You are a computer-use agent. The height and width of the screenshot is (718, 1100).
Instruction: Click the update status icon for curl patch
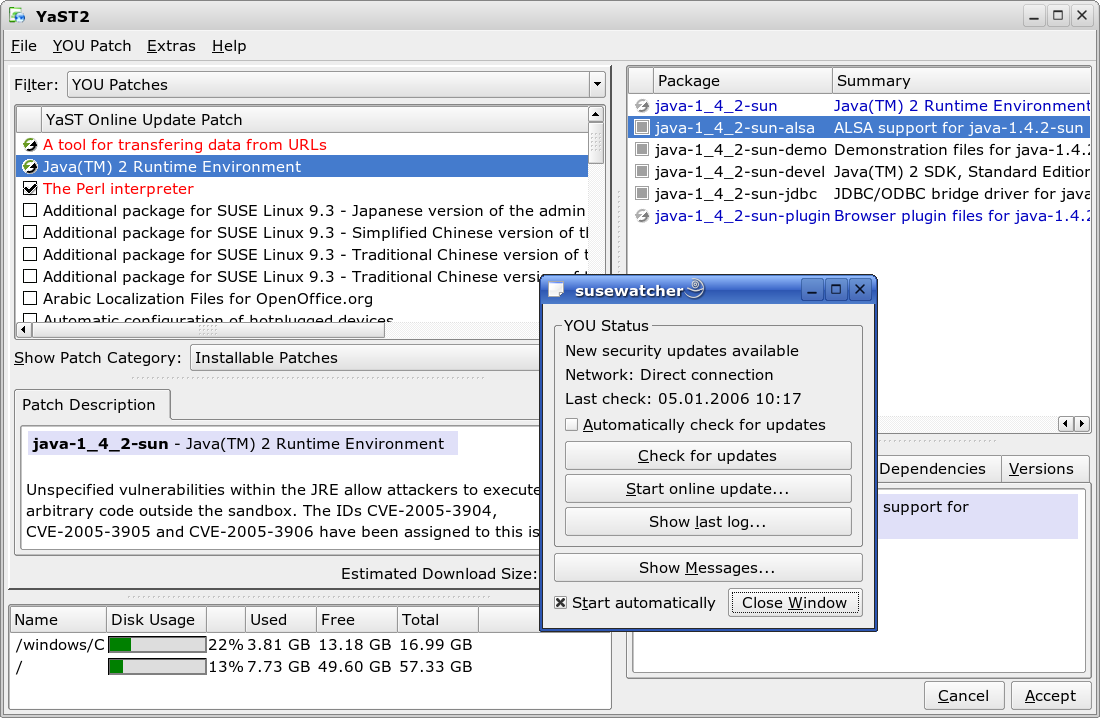coord(29,145)
